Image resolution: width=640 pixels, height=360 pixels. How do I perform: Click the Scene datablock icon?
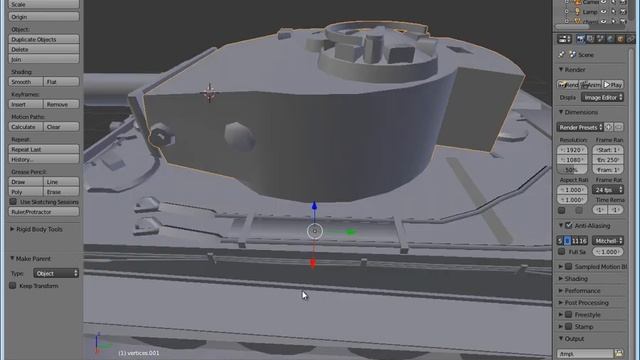coord(573,55)
